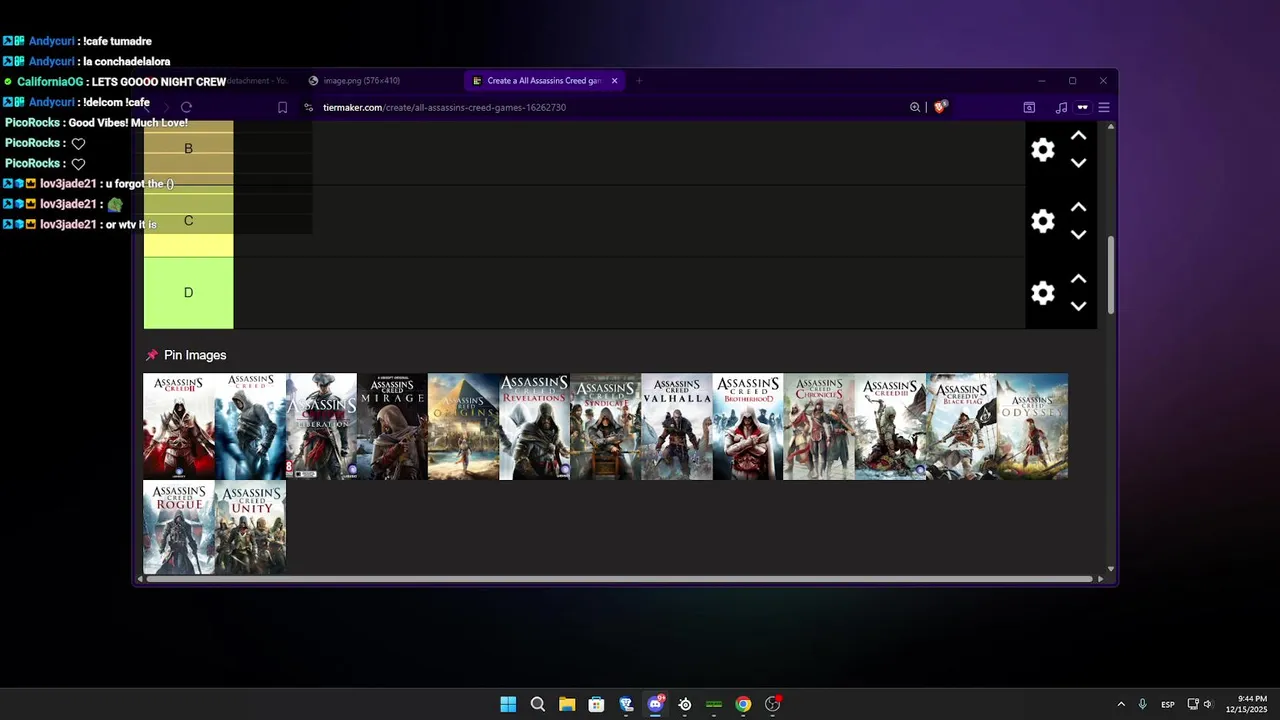Move tier B row down
This screenshot has width=1280, height=720.
[x=1078, y=163]
